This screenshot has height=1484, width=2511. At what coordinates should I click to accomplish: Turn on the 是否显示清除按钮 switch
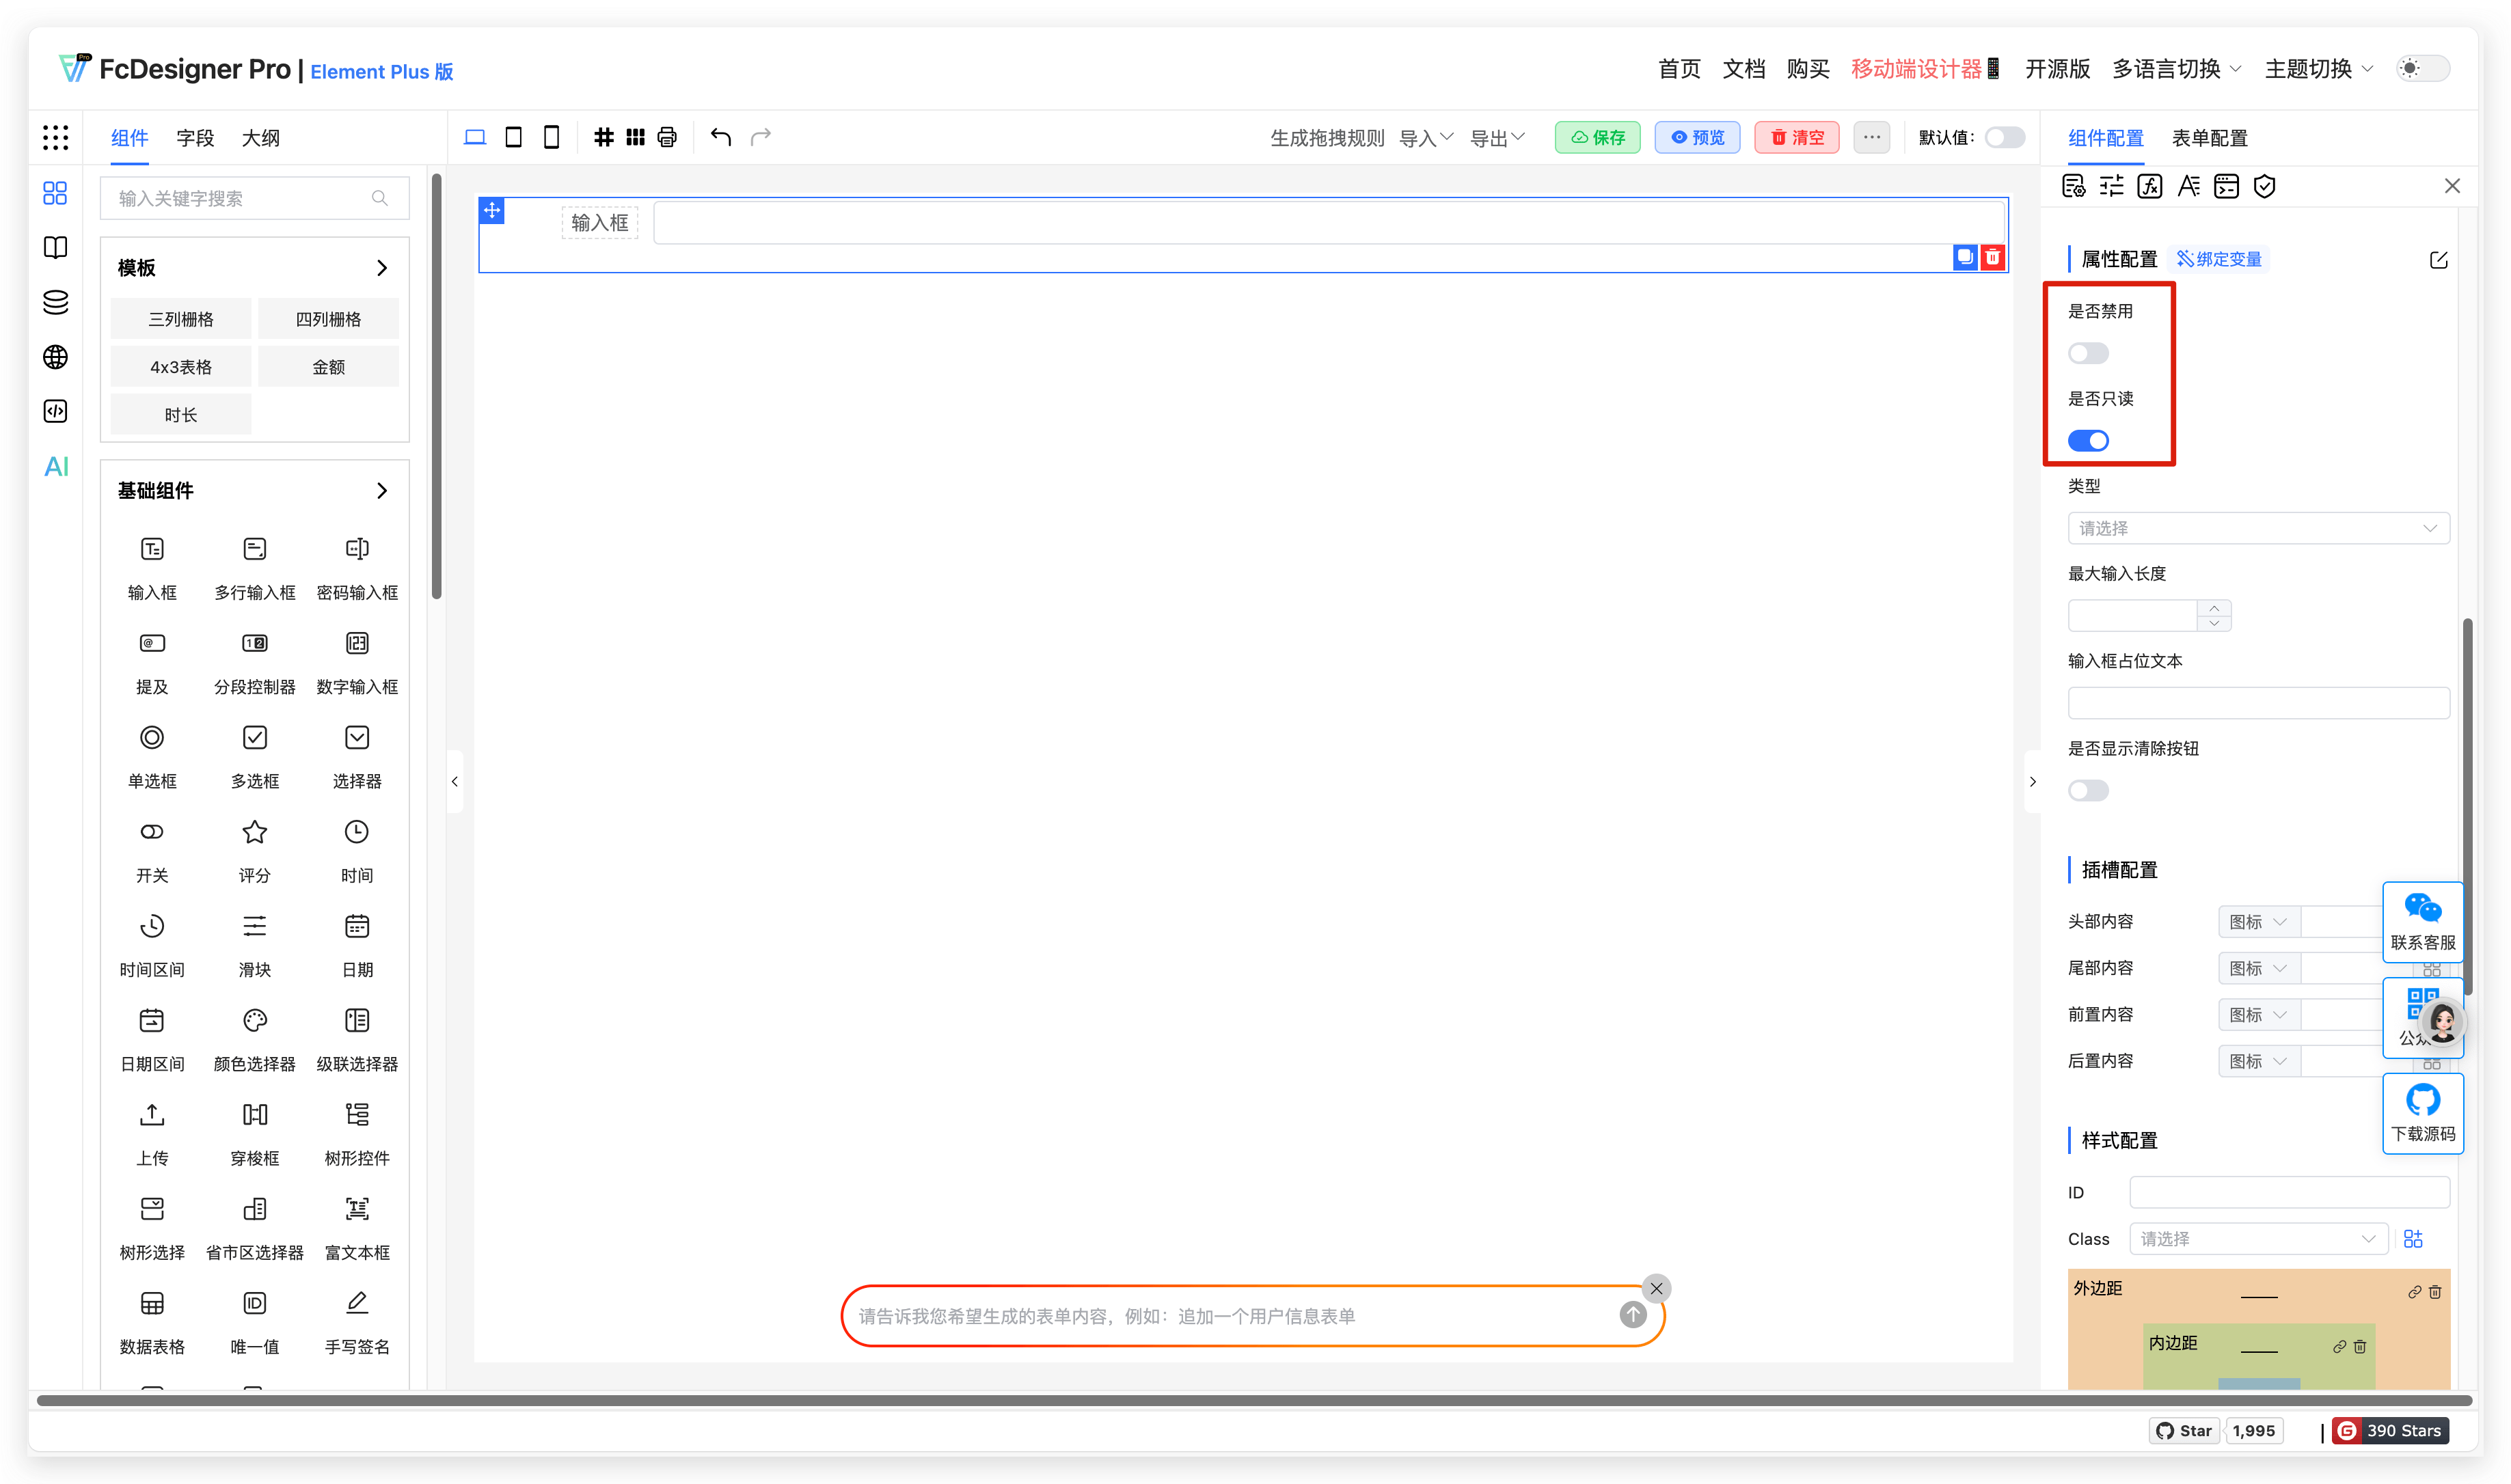click(x=2088, y=790)
